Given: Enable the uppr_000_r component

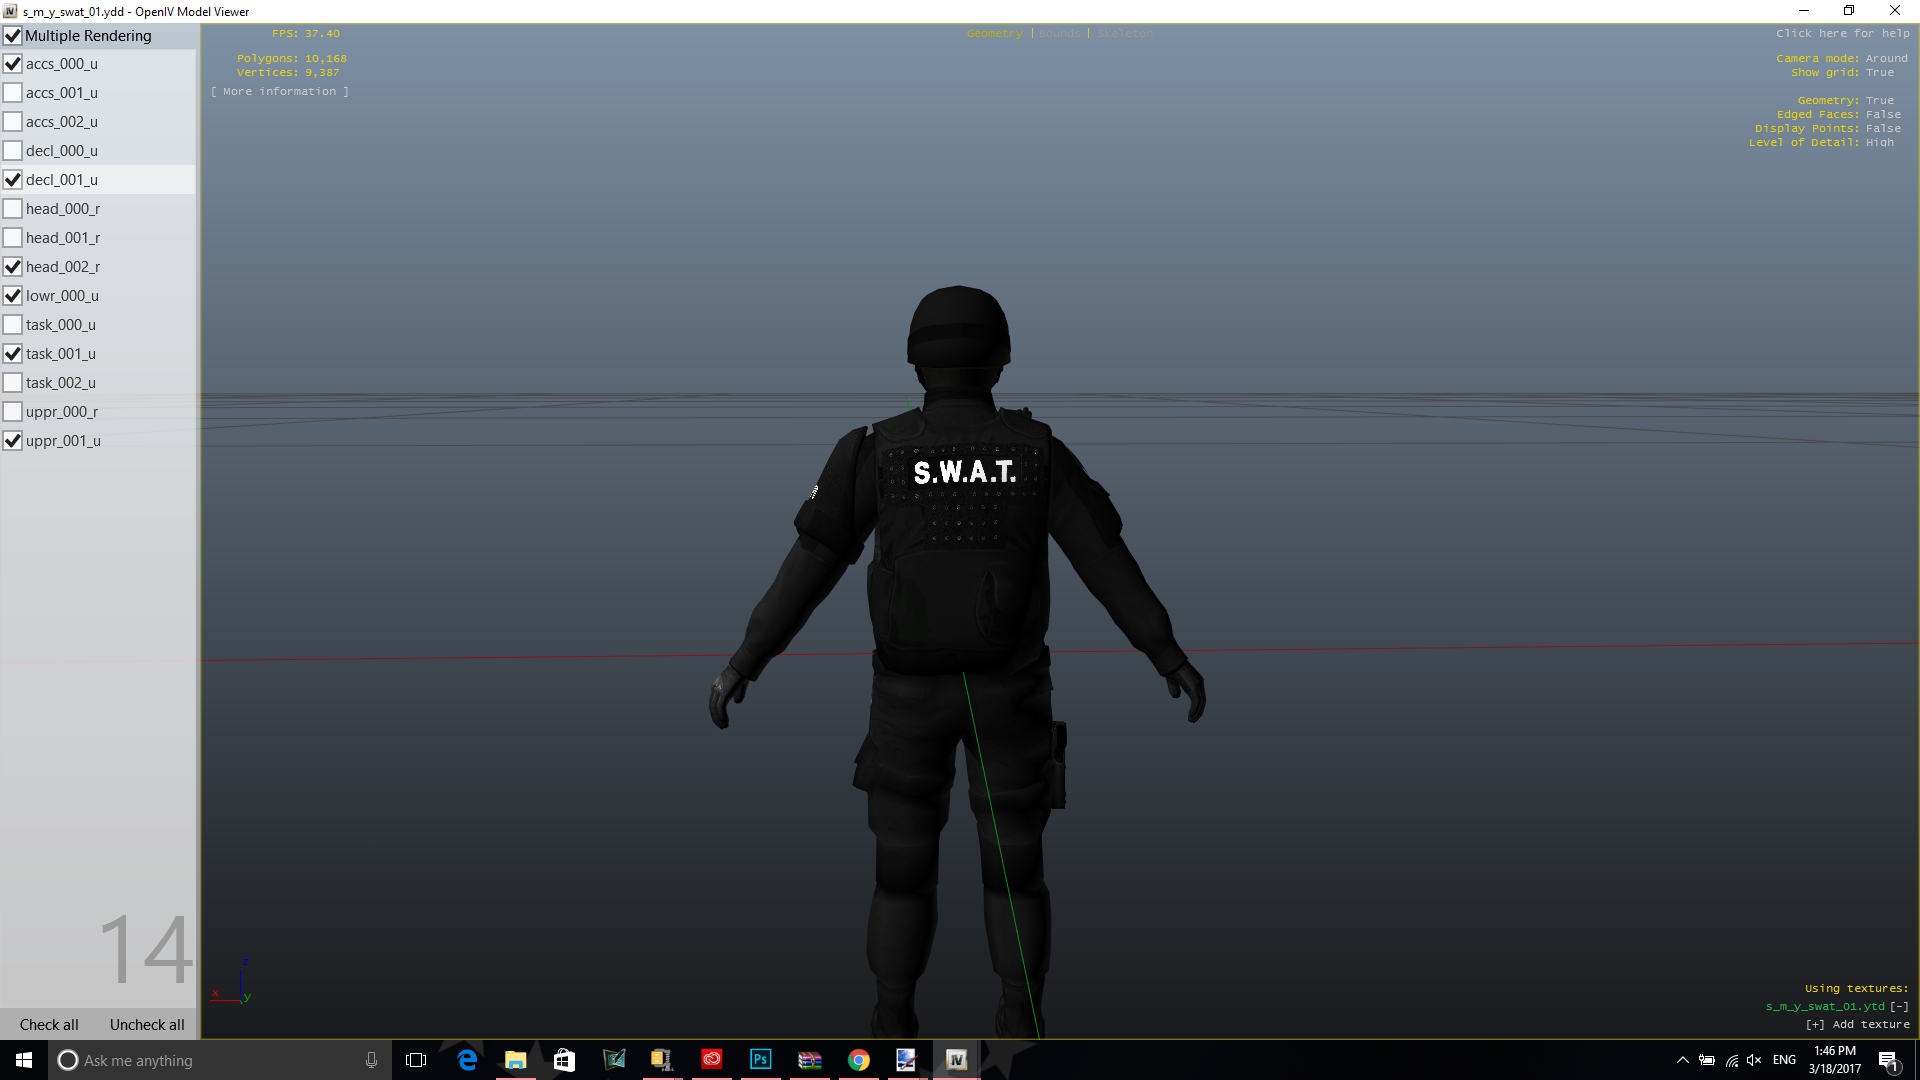Looking at the screenshot, I should (x=13, y=412).
